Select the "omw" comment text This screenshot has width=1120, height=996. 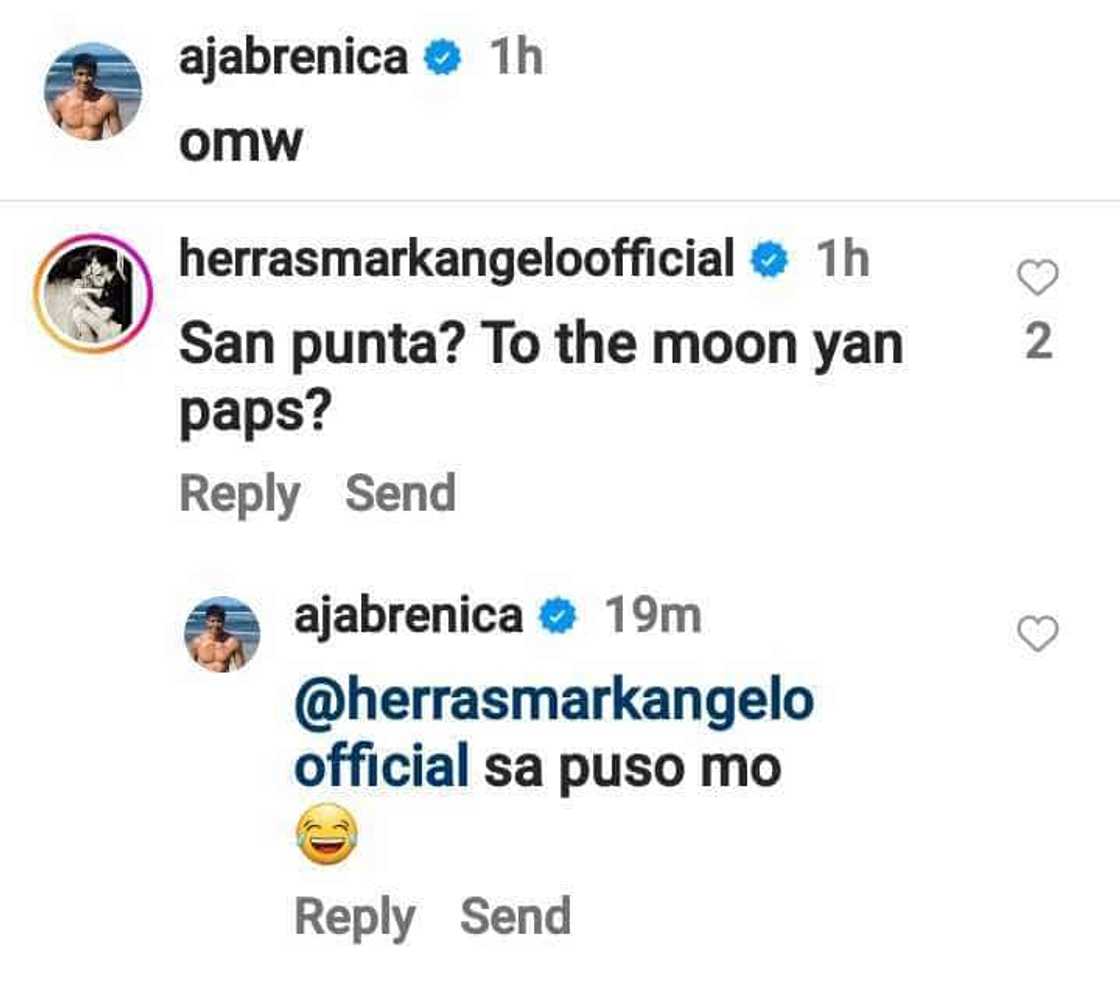pyautogui.click(x=240, y=144)
